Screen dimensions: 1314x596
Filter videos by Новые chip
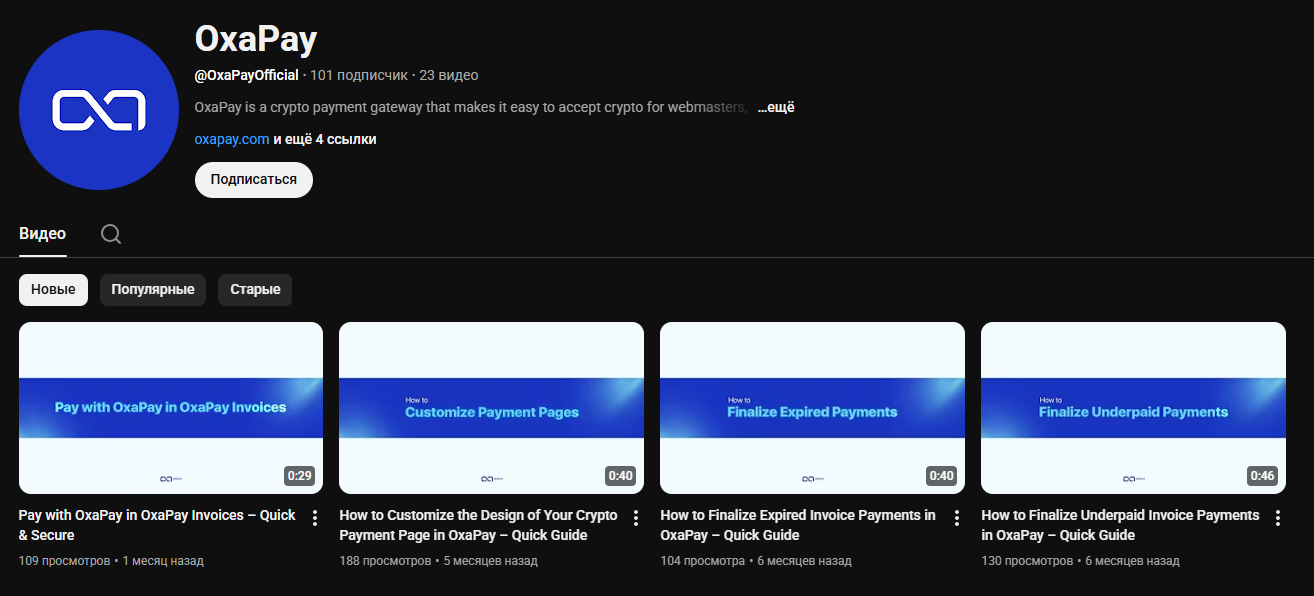[x=53, y=289]
